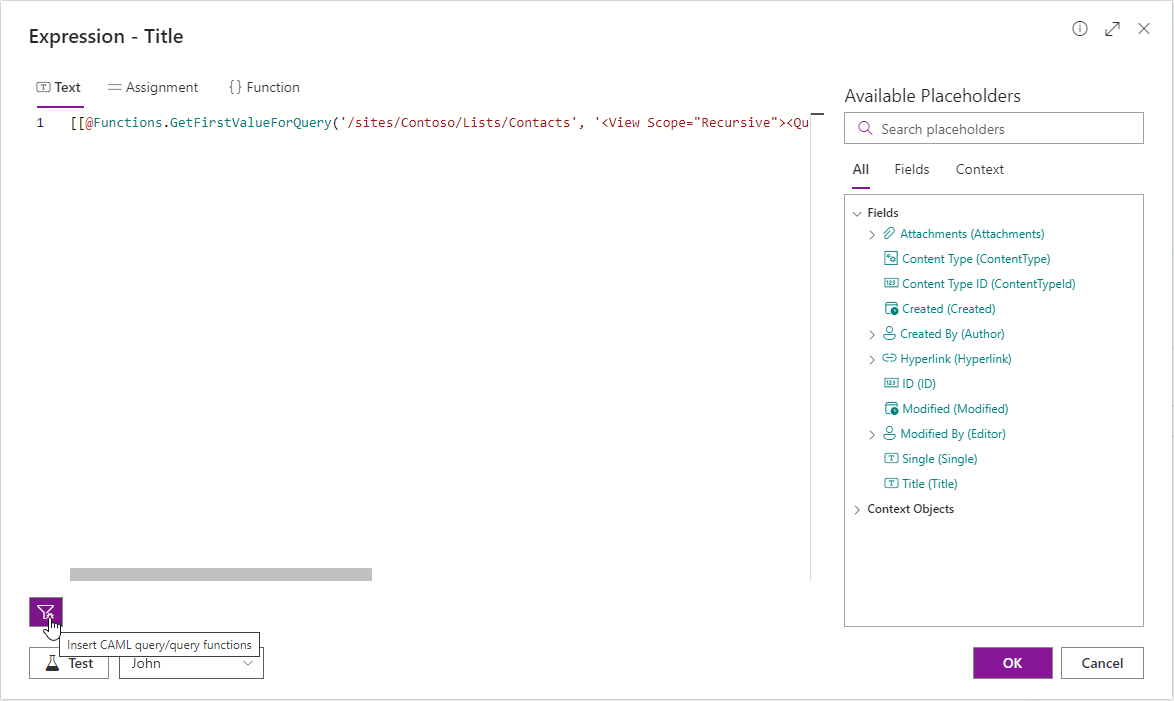Click the Search placeholders input field

pyautogui.click(x=990, y=128)
